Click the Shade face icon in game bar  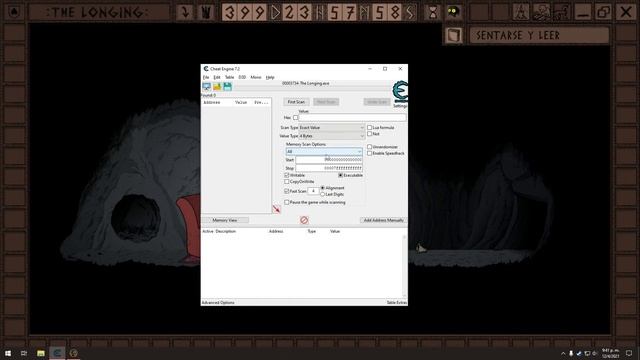click(x=453, y=12)
